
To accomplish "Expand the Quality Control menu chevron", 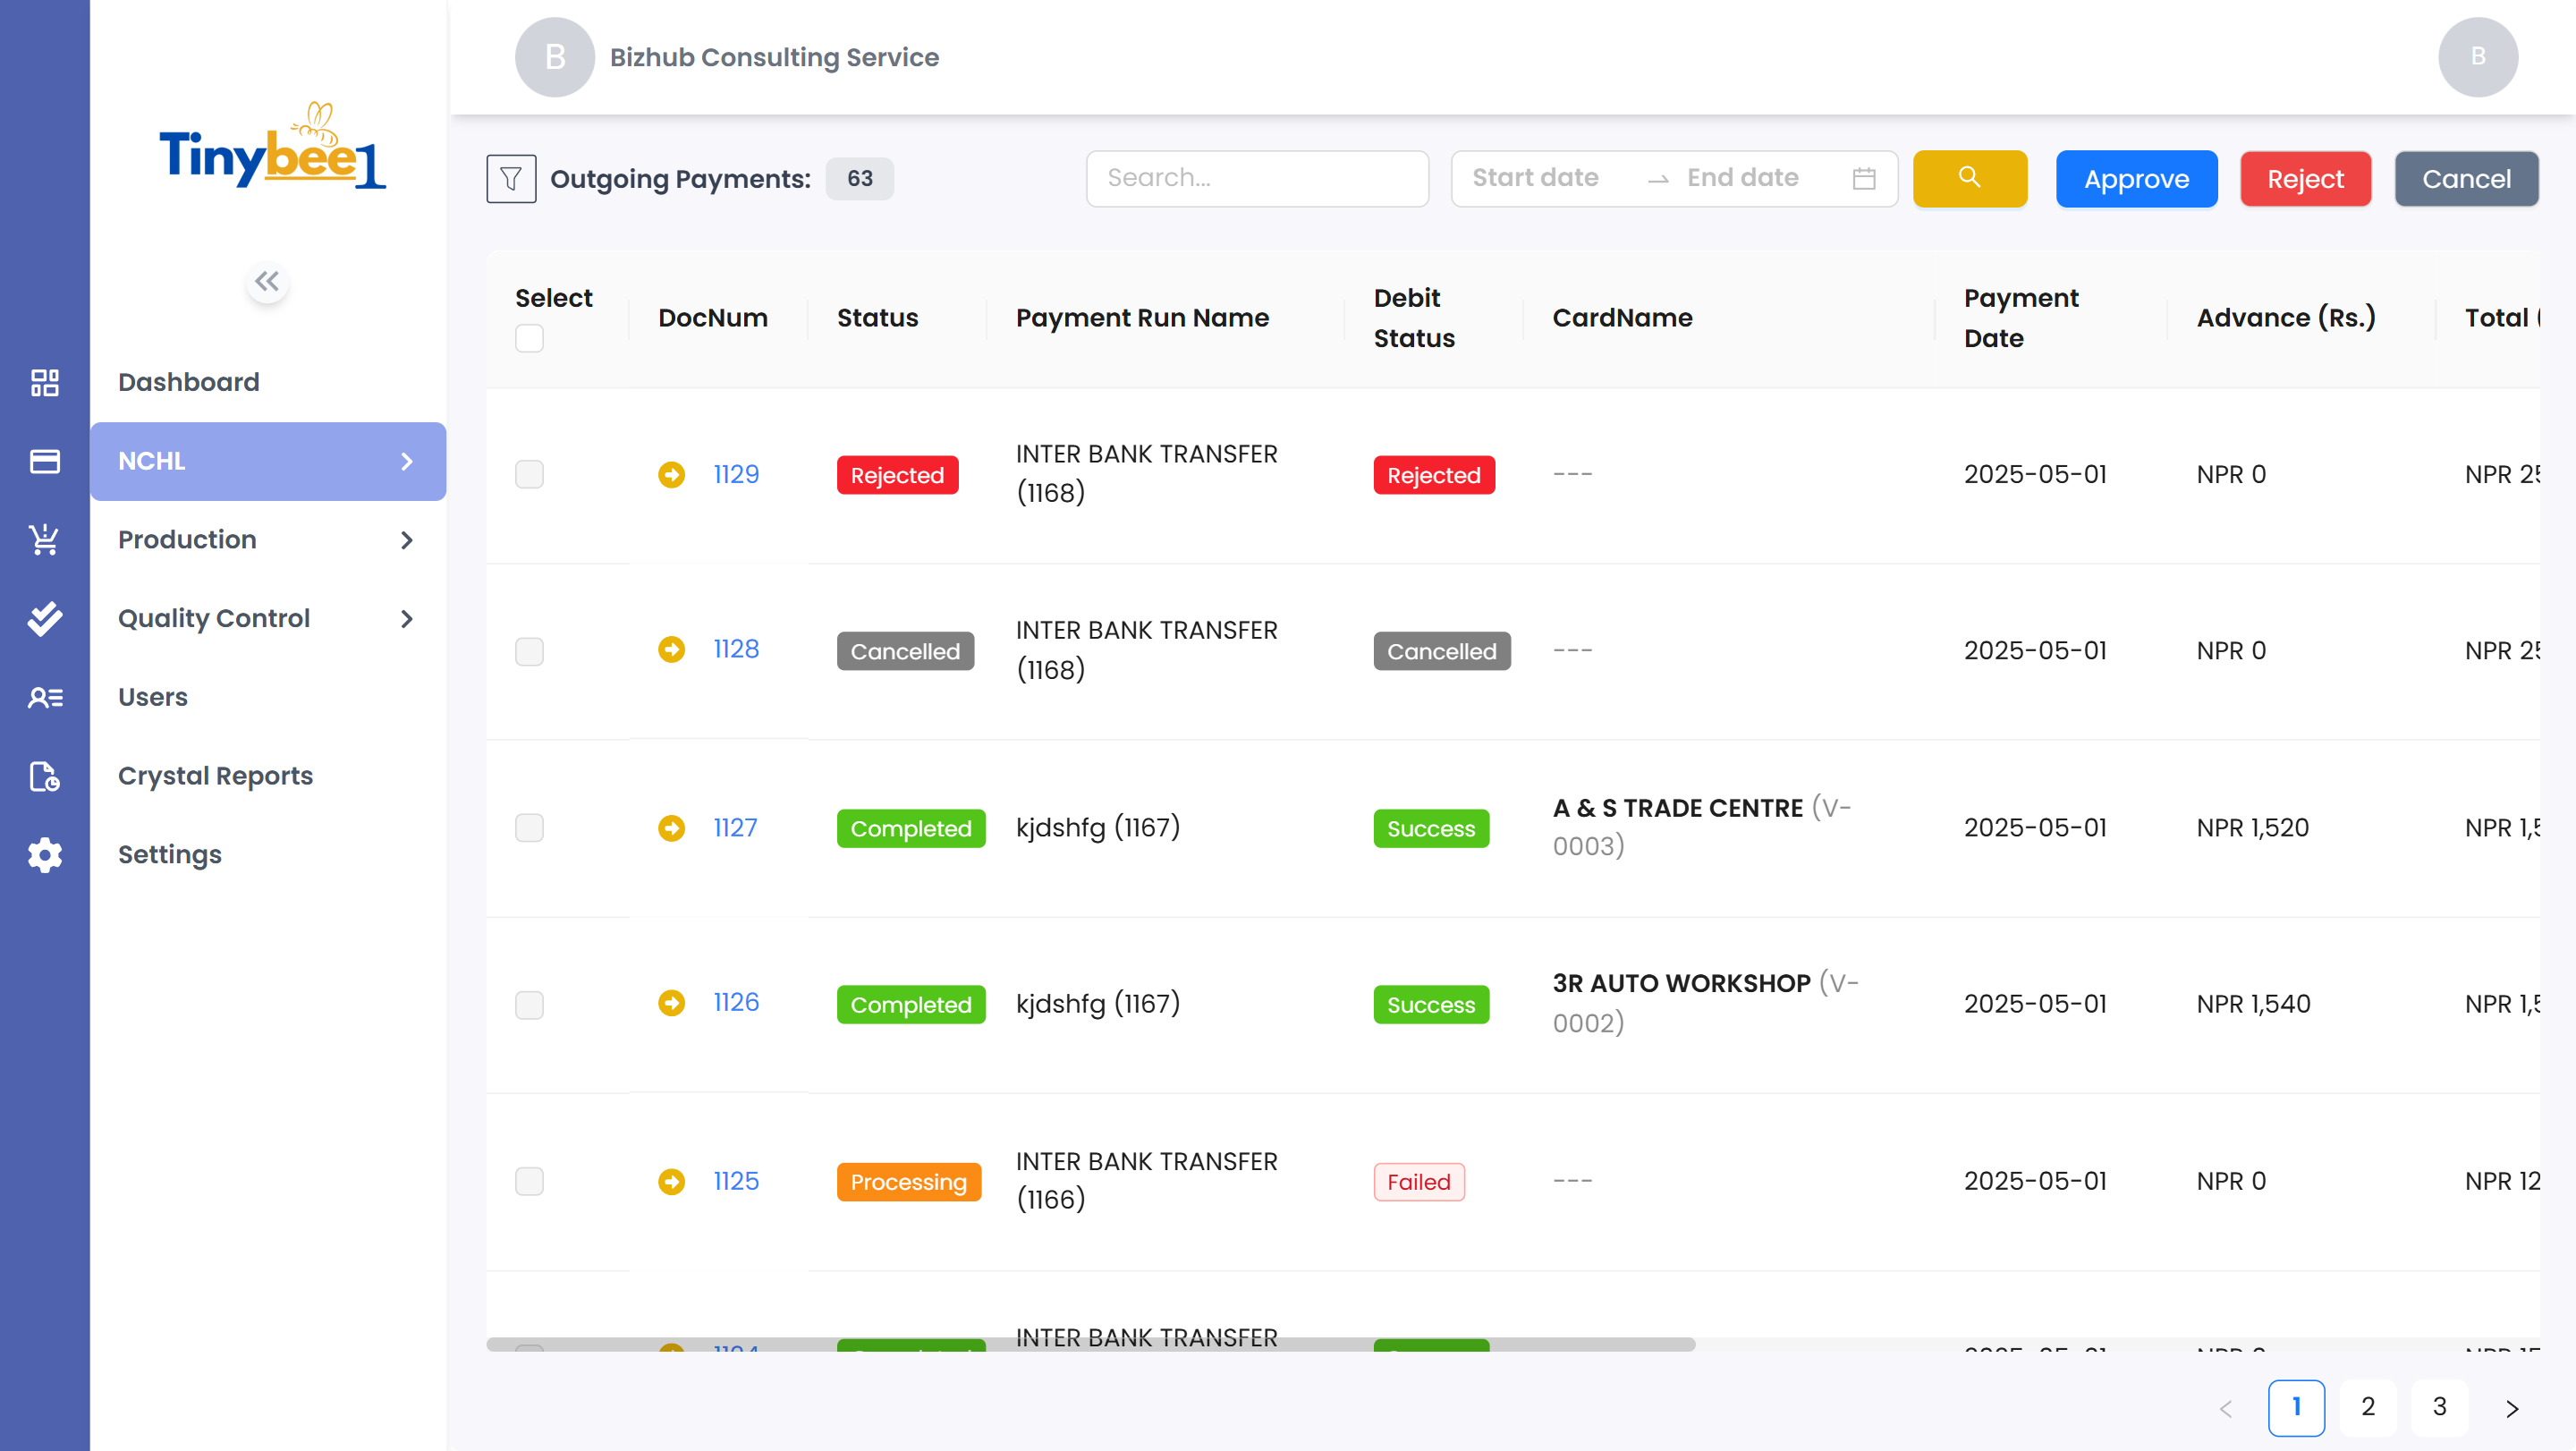I will 406,619.
